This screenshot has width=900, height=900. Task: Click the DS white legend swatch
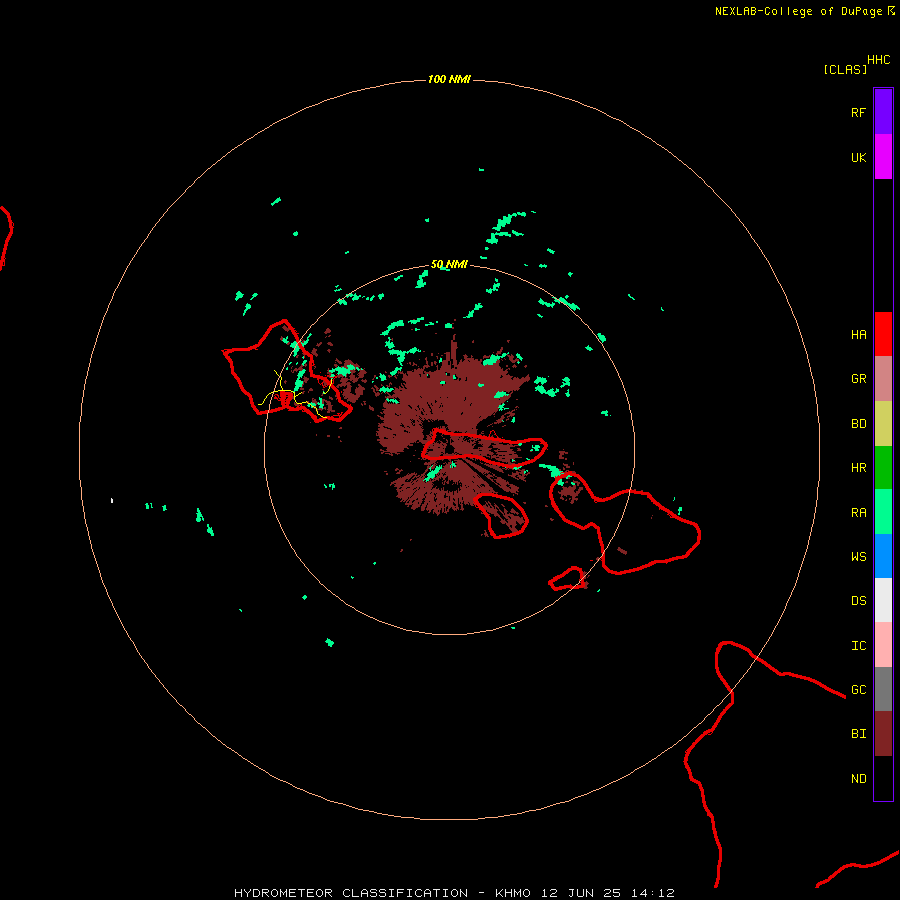(883, 600)
